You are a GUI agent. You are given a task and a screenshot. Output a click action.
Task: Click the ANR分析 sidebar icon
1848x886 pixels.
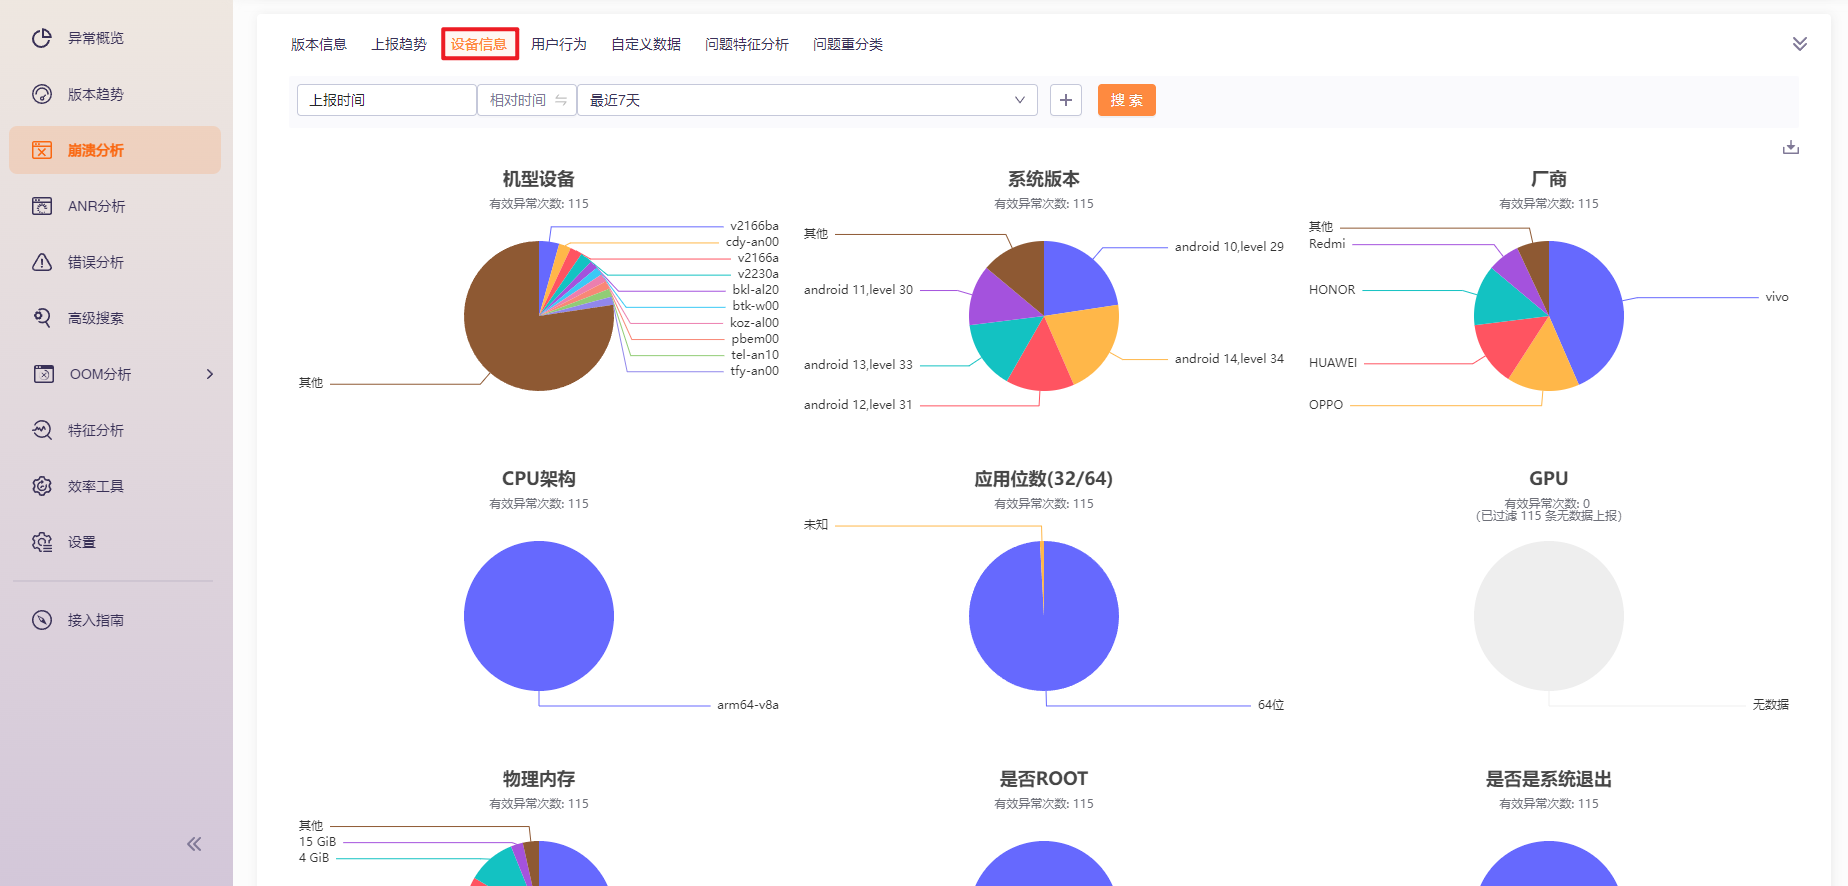pyautogui.click(x=42, y=206)
